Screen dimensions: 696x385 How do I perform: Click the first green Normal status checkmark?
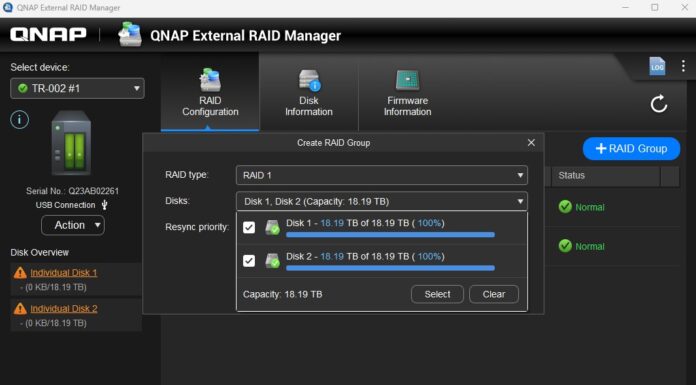point(565,207)
